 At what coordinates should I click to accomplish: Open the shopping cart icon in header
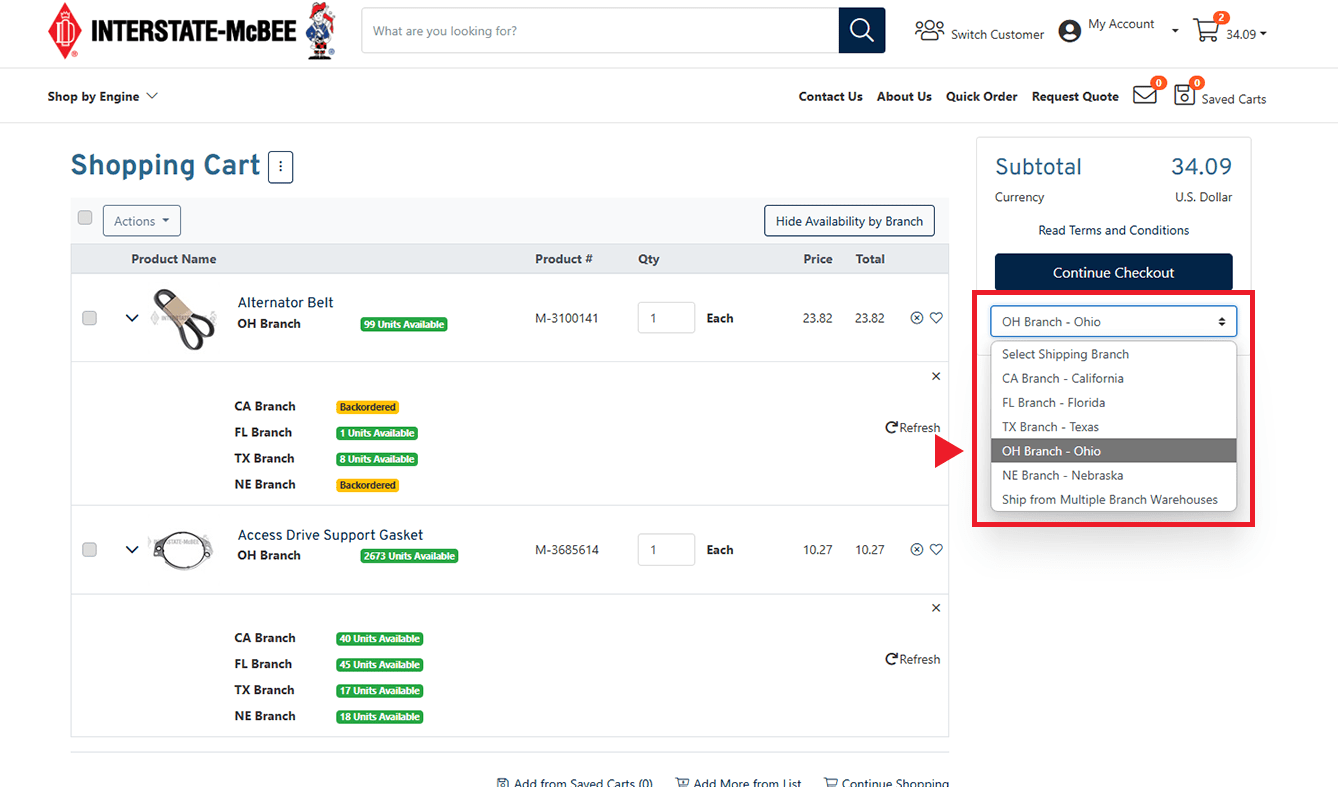click(x=1207, y=29)
